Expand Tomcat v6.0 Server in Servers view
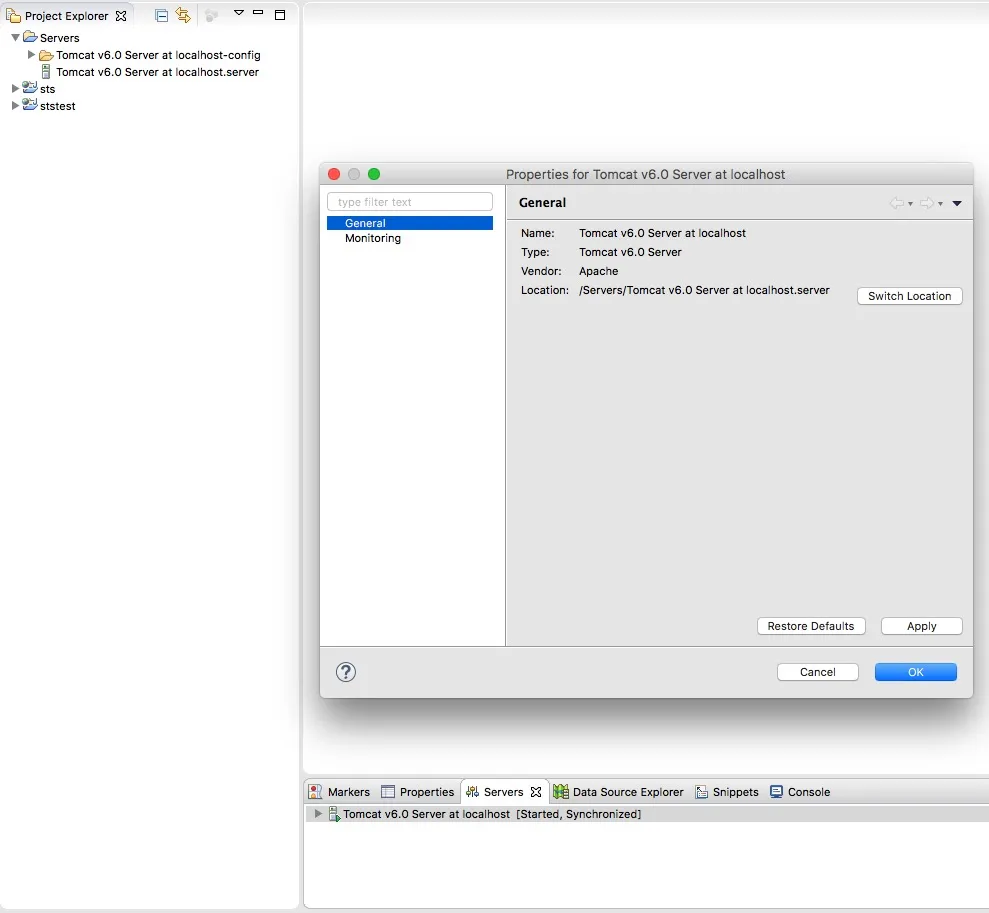Viewport: 989px width, 913px height. (318, 813)
